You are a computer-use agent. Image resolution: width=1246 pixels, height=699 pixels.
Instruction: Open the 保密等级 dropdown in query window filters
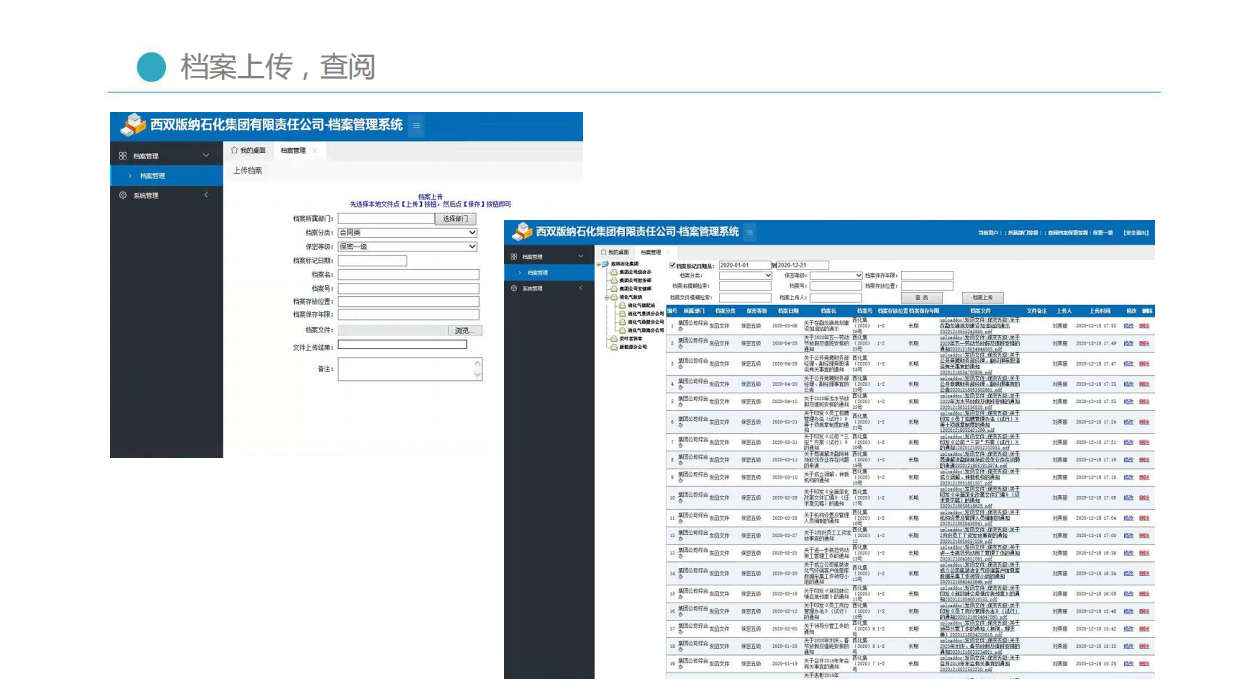click(836, 275)
